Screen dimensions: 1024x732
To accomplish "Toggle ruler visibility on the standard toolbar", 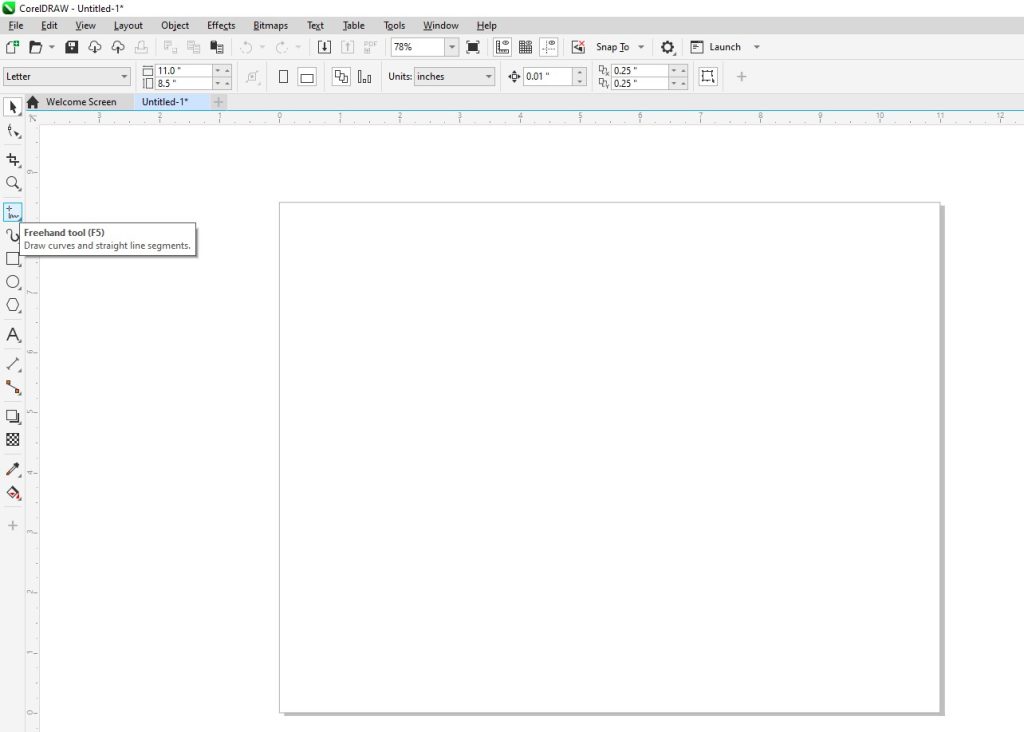I will pyautogui.click(x=500, y=46).
